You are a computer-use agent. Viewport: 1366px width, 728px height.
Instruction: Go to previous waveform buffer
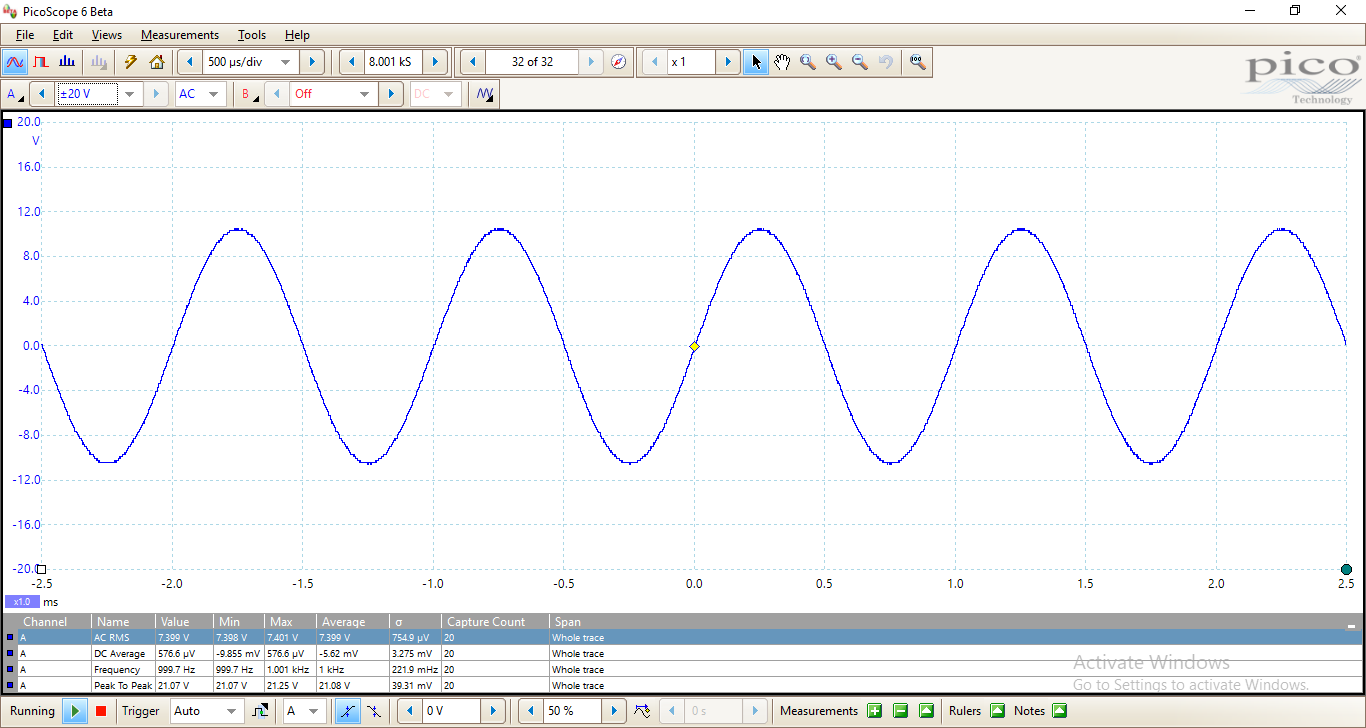(x=472, y=62)
